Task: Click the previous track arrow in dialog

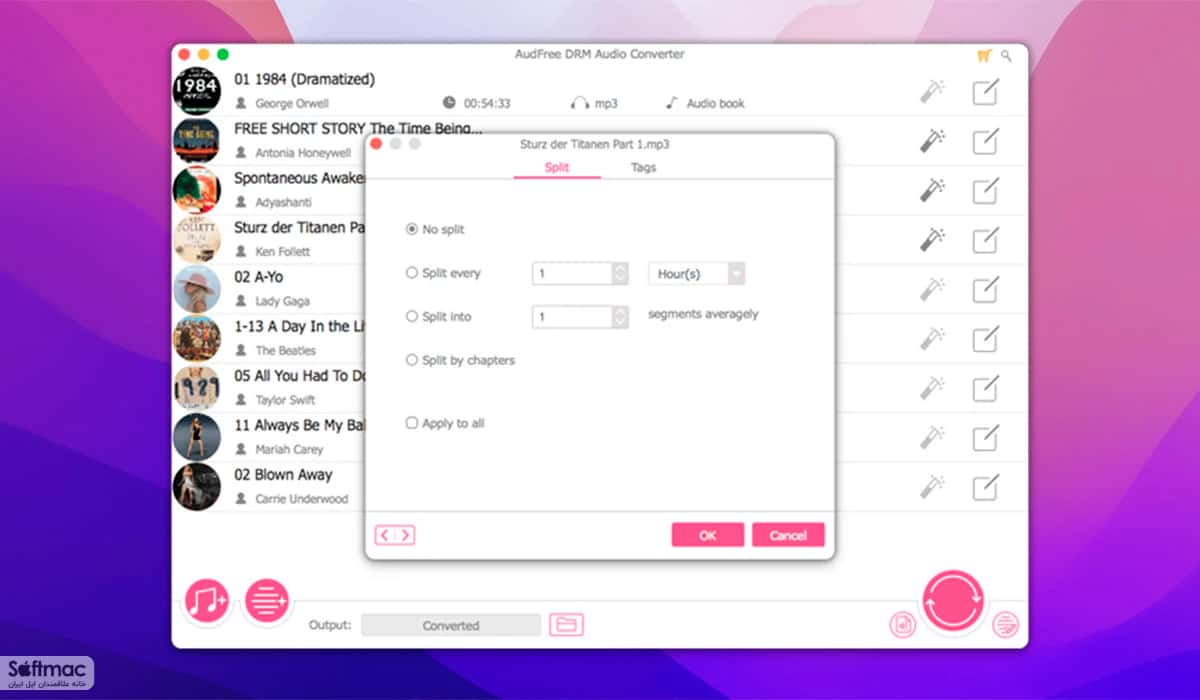Action: tap(385, 535)
